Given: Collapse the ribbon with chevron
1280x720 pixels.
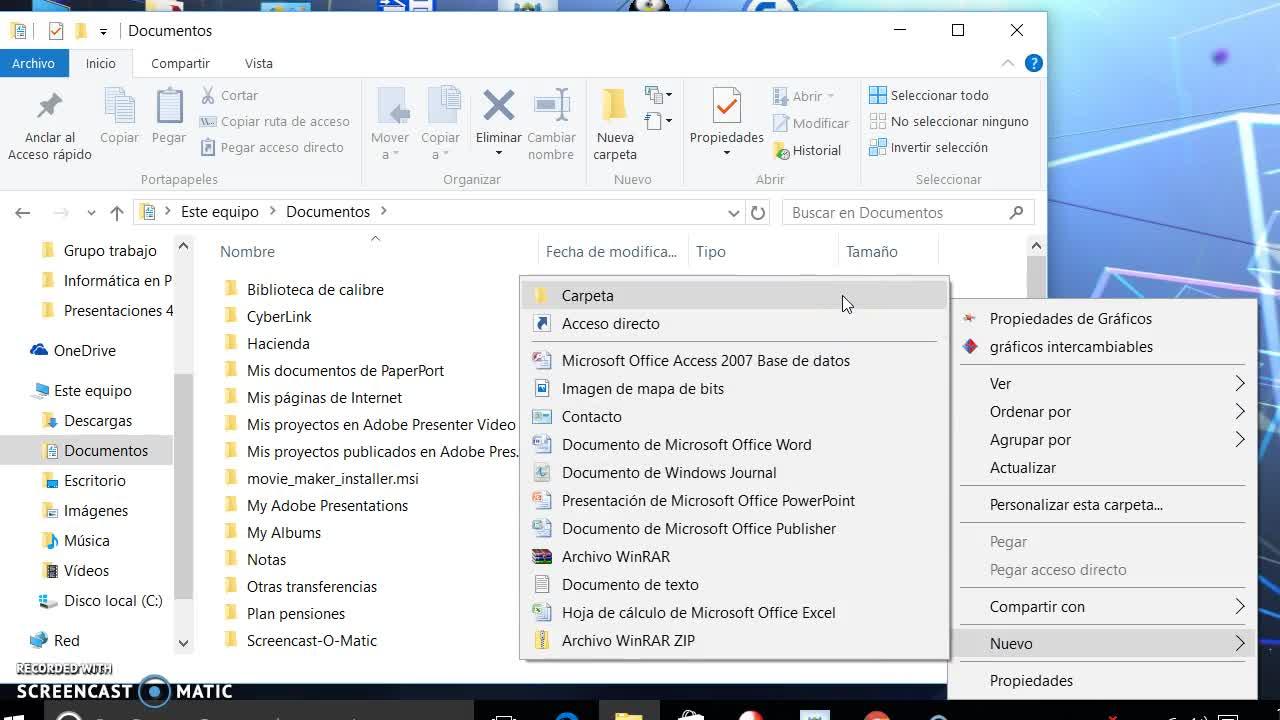Looking at the screenshot, I should pyautogui.click(x=1008, y=63).
